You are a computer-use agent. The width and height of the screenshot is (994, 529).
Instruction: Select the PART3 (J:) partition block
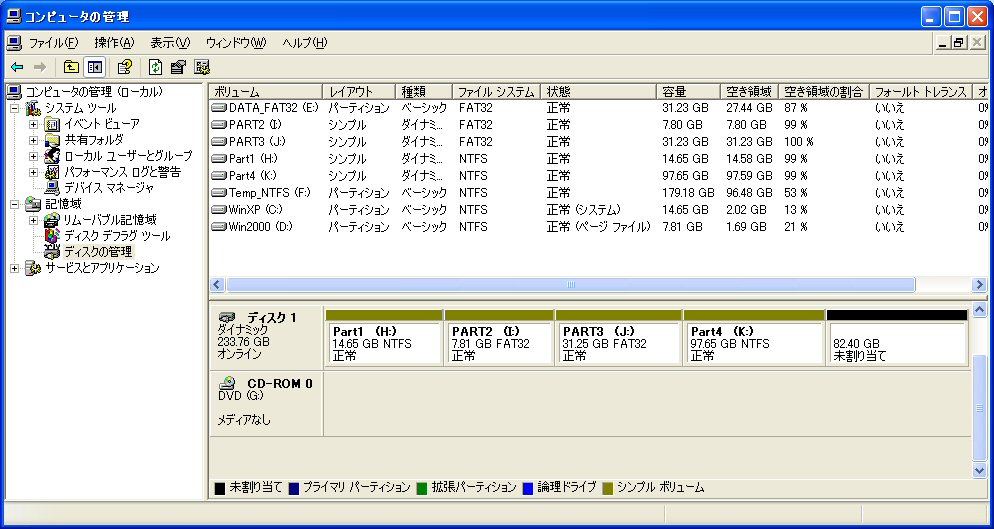pyautogui.click(x=619, y=337)
